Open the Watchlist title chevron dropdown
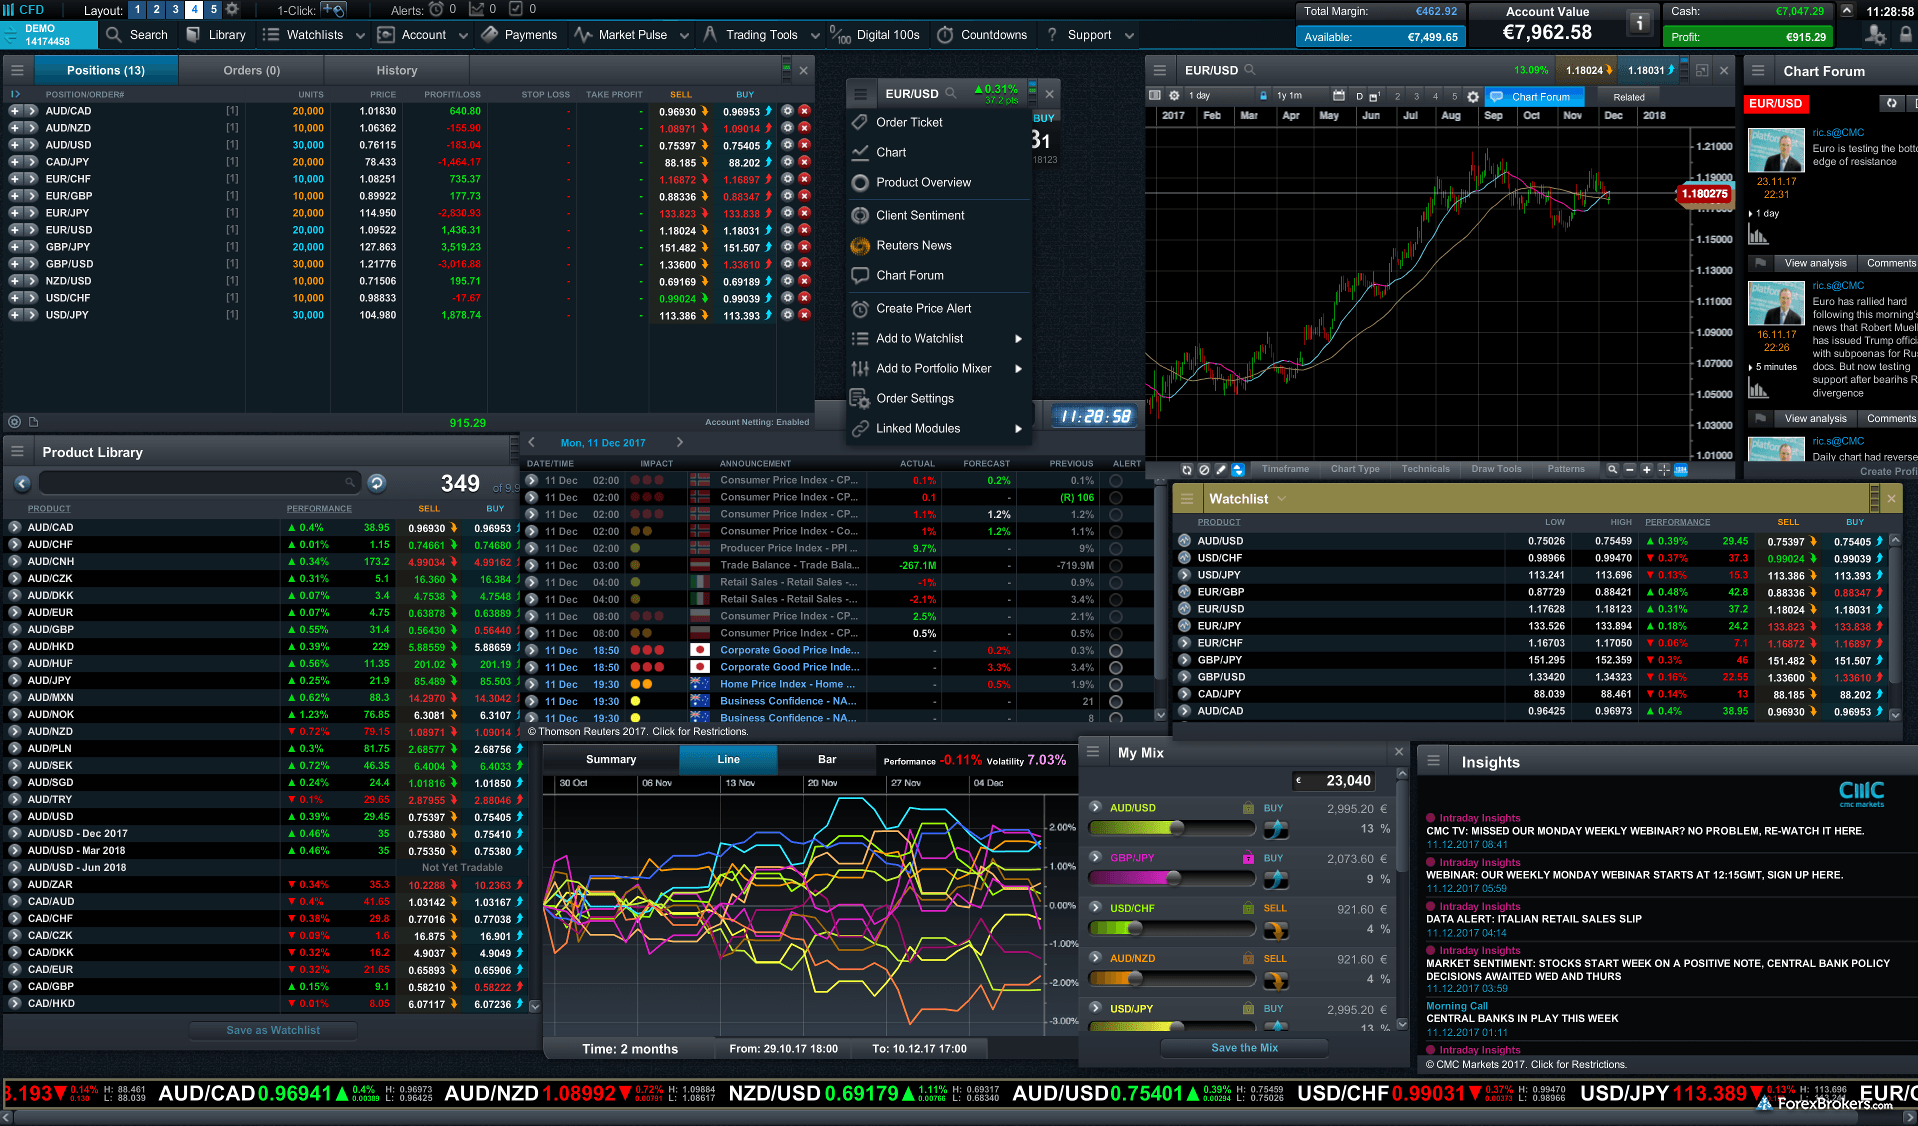 pyautogui.click(x=1281, y=498)
